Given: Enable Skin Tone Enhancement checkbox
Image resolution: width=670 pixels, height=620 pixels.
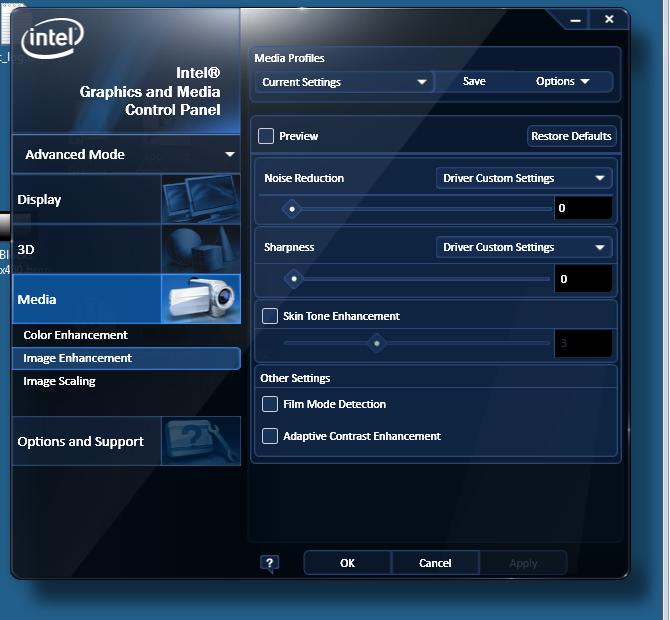Looking at the screenshot, I should pyautogui.click(x=270, y=316).
